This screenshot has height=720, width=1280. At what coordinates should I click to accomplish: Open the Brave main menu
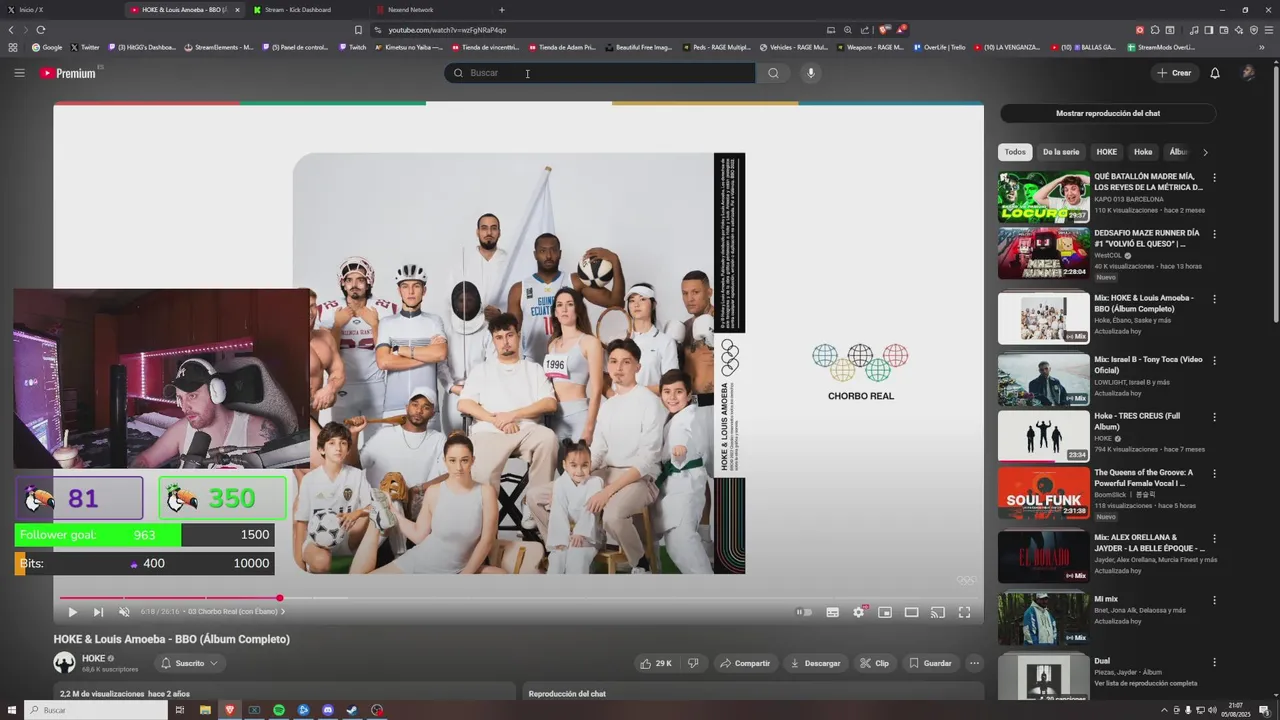1269,30
